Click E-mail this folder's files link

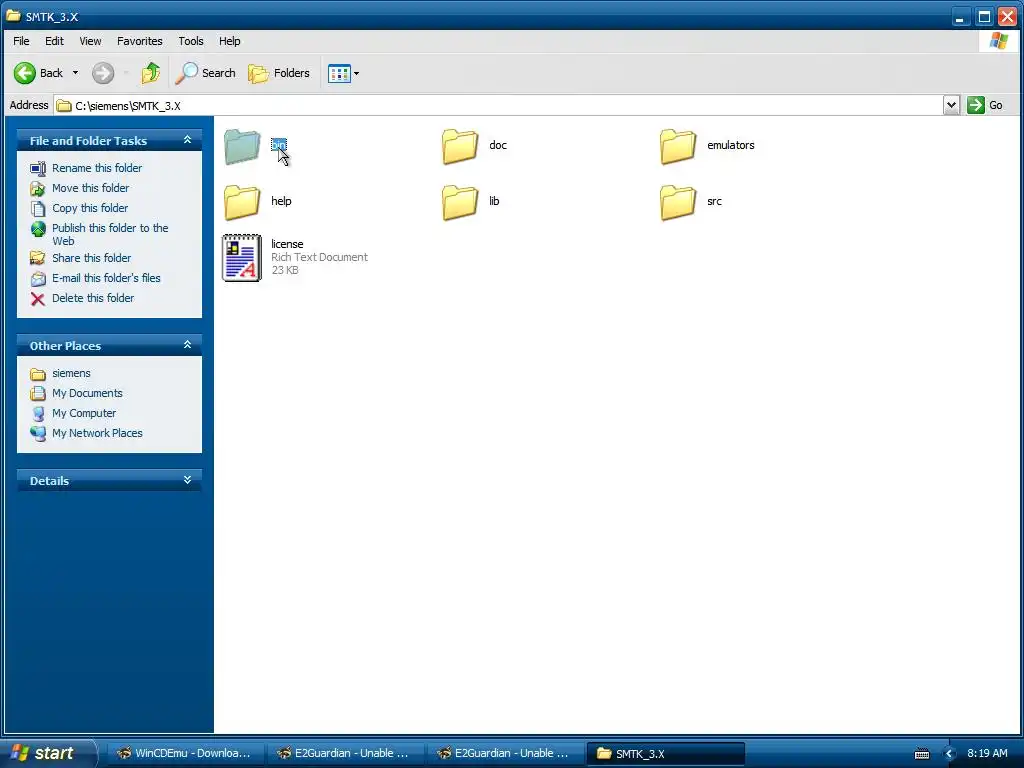pos(106,278)
